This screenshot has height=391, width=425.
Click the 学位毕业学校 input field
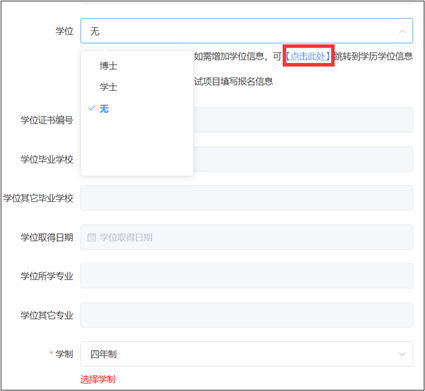click(x=247, y=159)
